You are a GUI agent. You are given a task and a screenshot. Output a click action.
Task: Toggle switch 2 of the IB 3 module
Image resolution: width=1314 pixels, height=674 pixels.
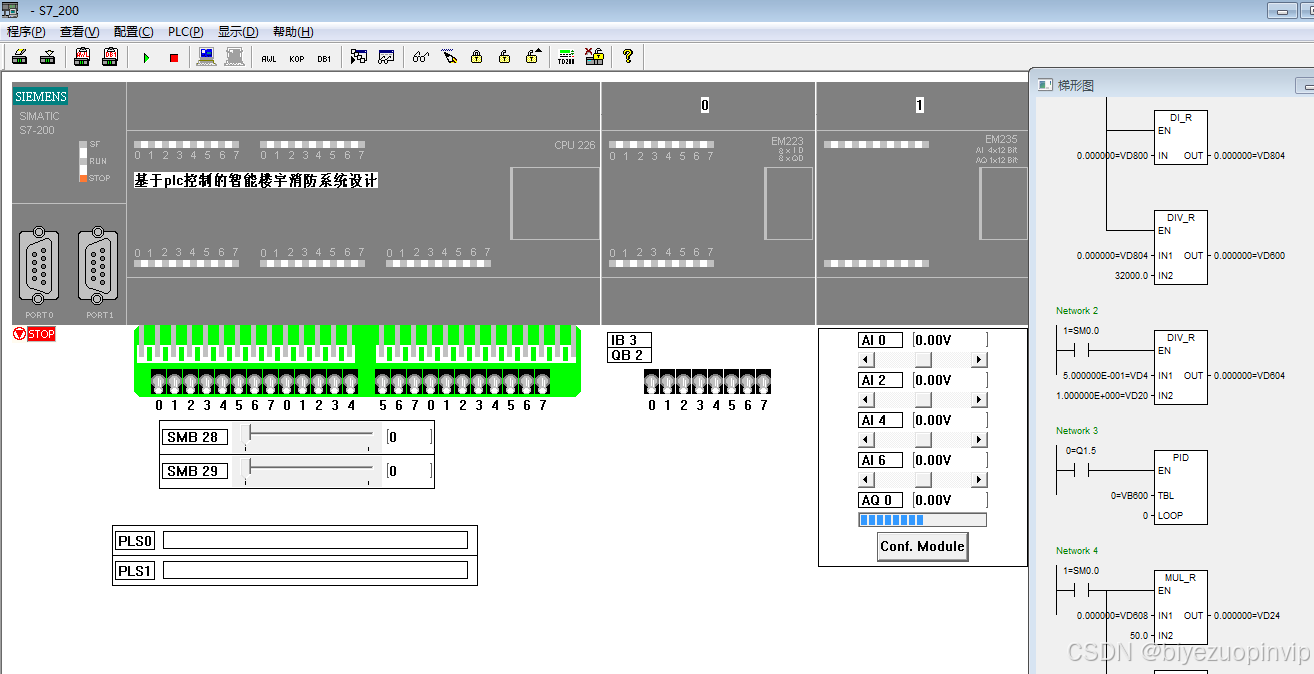(684, 381)
